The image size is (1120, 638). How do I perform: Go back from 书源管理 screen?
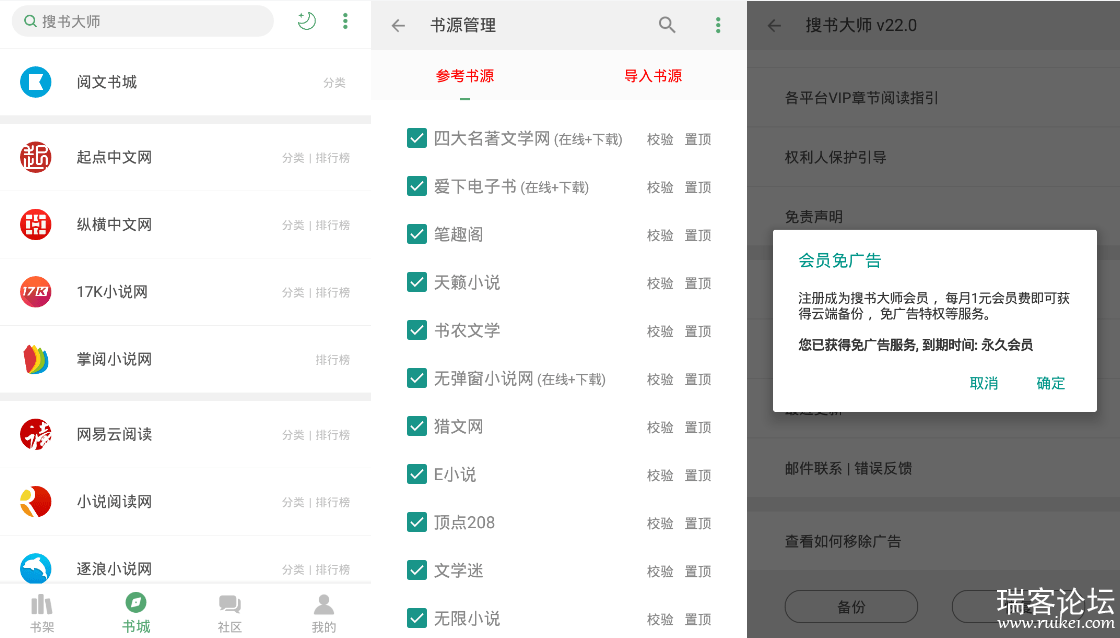(398, 26)
